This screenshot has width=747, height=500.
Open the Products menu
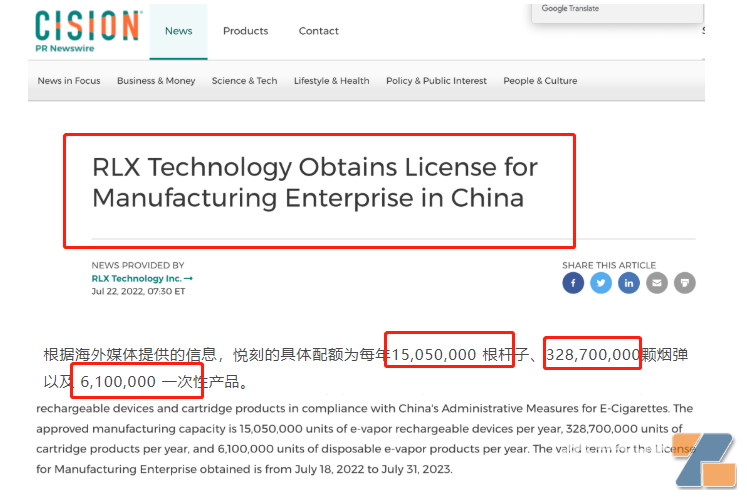246,31
